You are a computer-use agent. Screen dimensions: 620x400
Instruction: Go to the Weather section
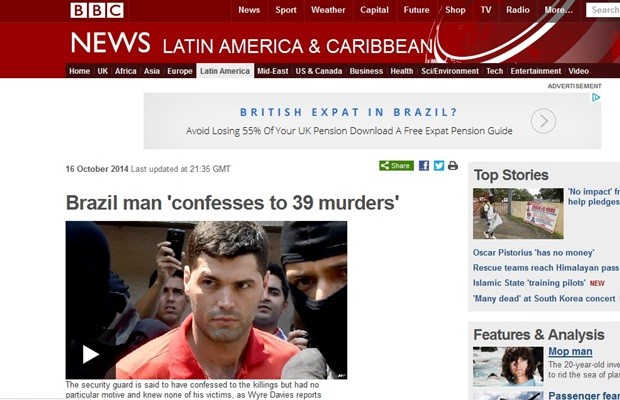click(328, 10)
